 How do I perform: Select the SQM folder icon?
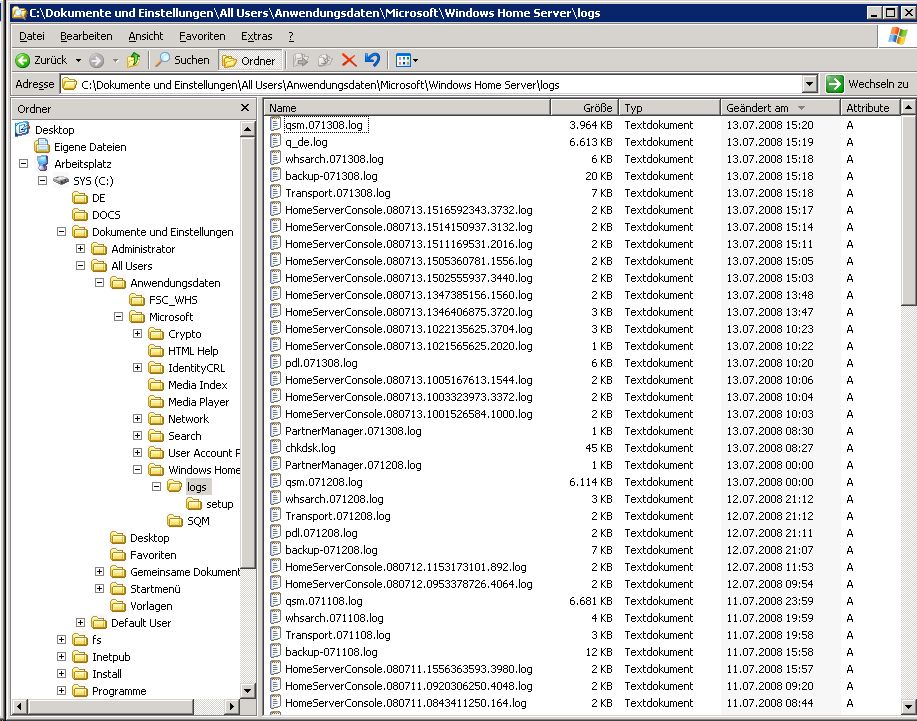click(x=175, y=521)
